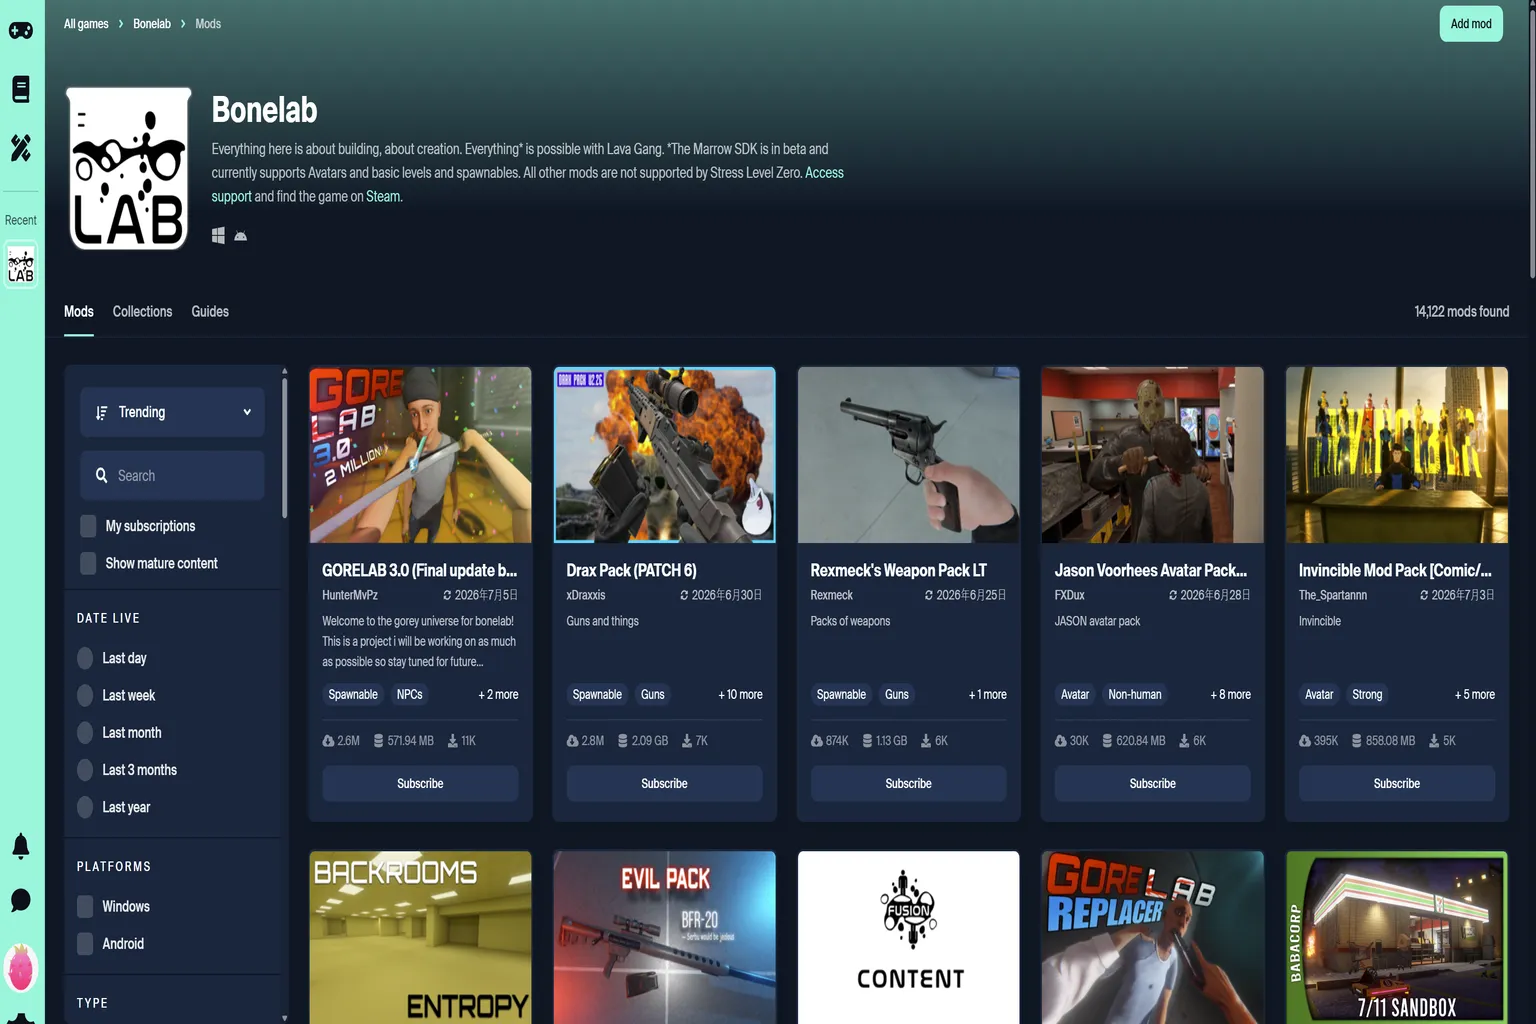The image size is (1536, 1024).
Task: Expand +10 more tags on Drax Pack
Action: point(740,695)
